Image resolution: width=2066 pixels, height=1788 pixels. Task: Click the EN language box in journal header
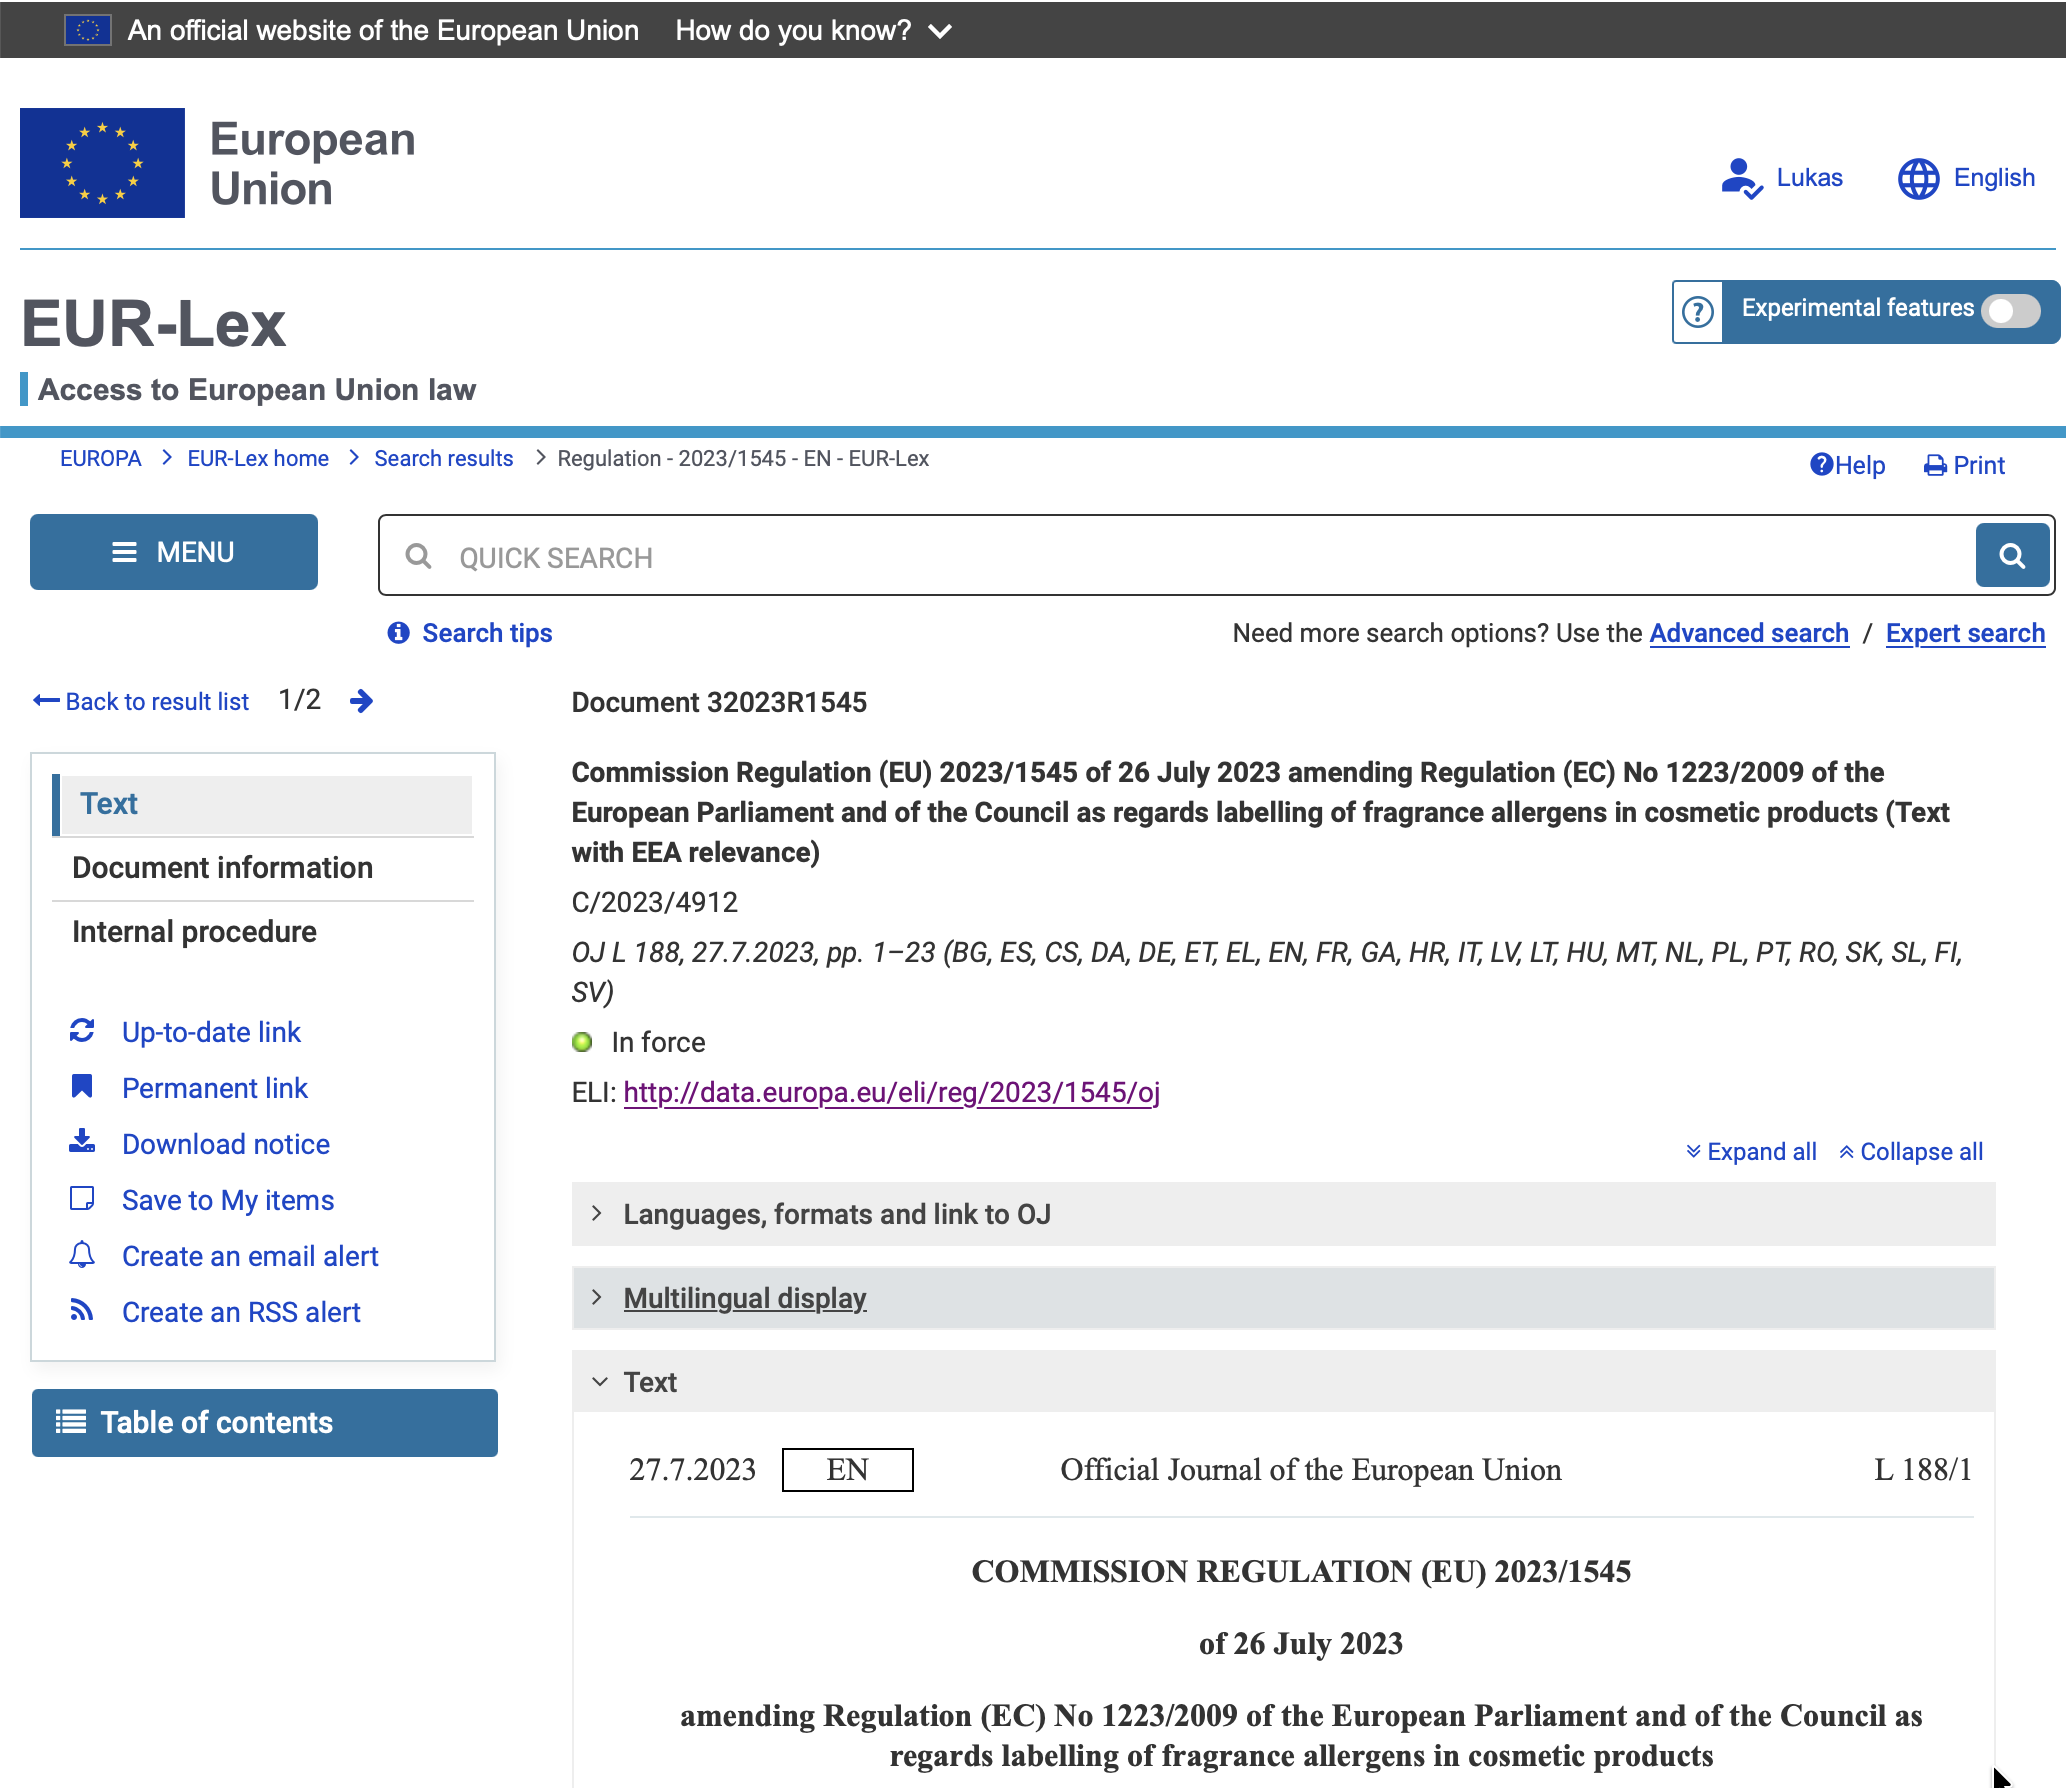pyautogui.click(x=848, y=1470)
